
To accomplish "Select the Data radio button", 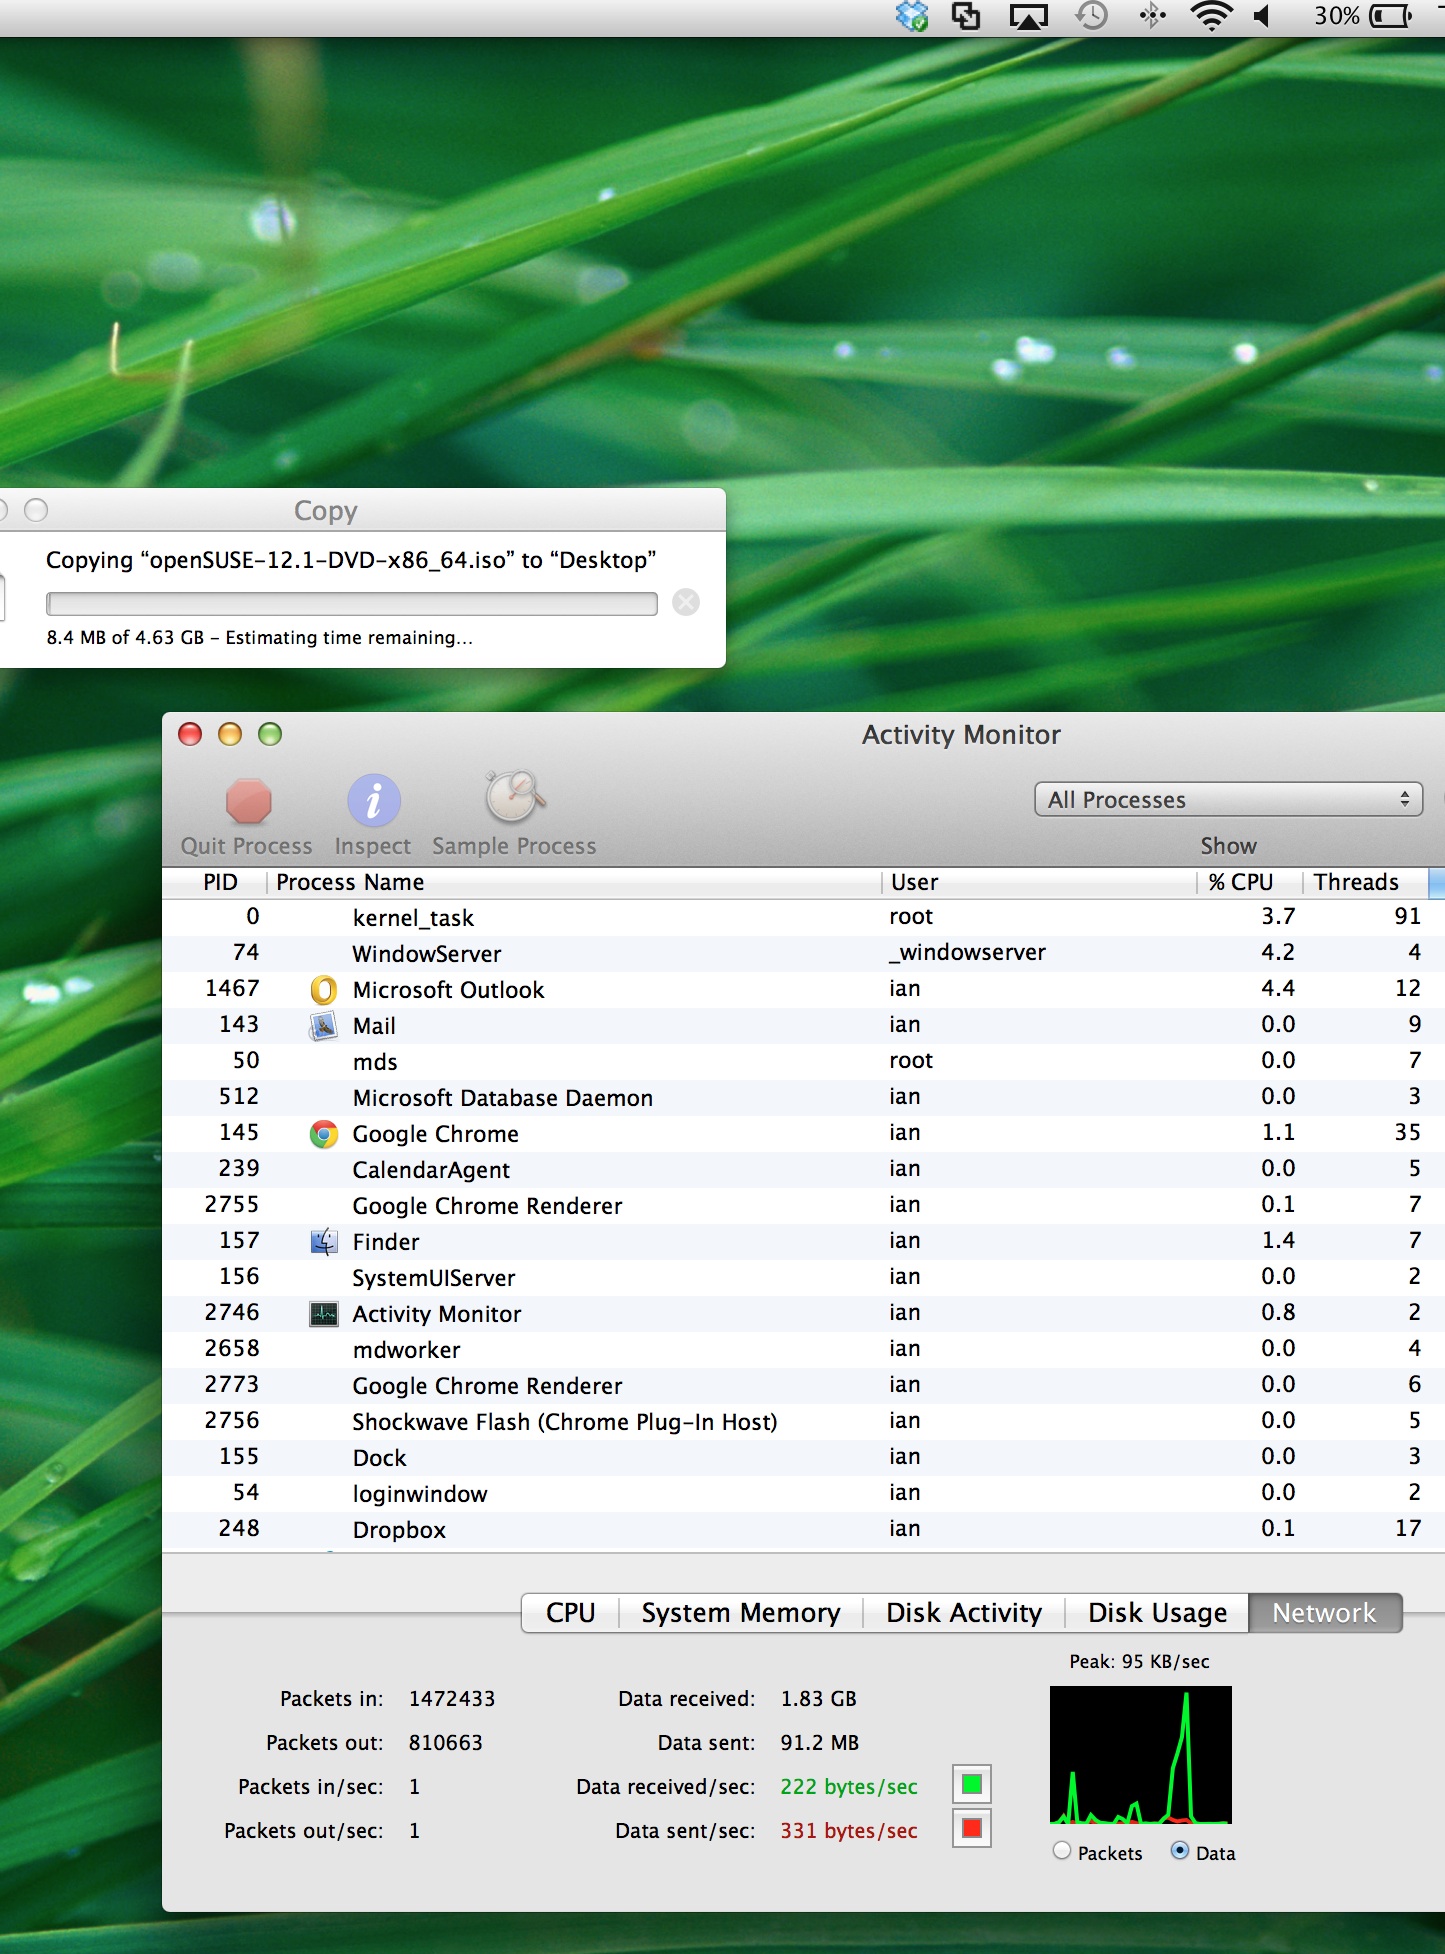I will 1180,1851.
